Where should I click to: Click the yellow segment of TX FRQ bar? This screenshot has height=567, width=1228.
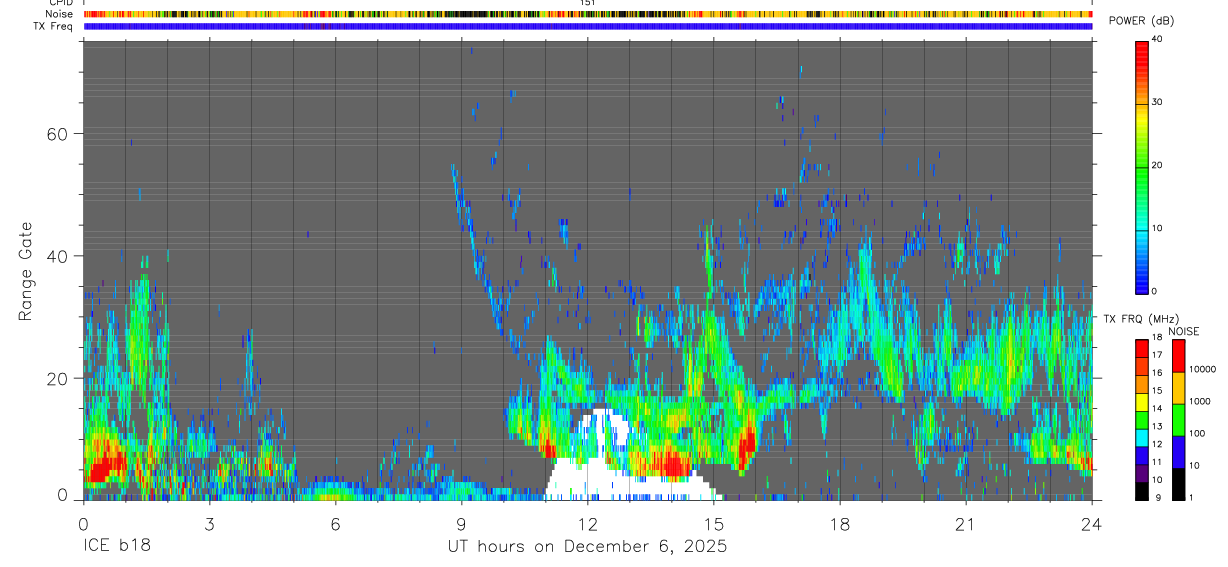[x=1142, y=401]
